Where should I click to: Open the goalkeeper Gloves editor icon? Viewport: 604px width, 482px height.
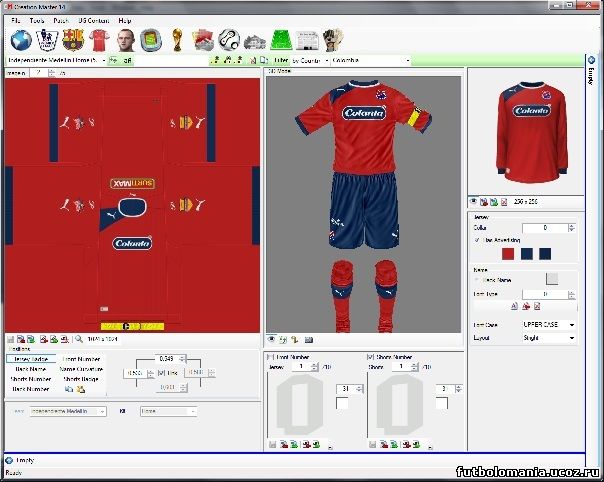333,40
